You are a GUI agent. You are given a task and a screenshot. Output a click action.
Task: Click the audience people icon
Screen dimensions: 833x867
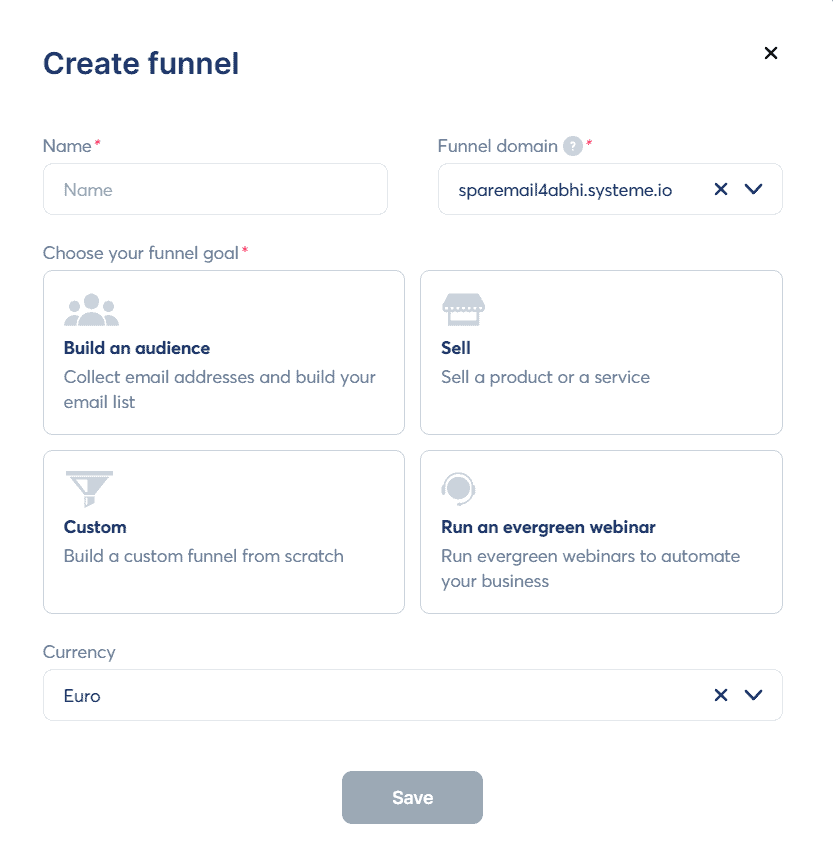(91, 310)
